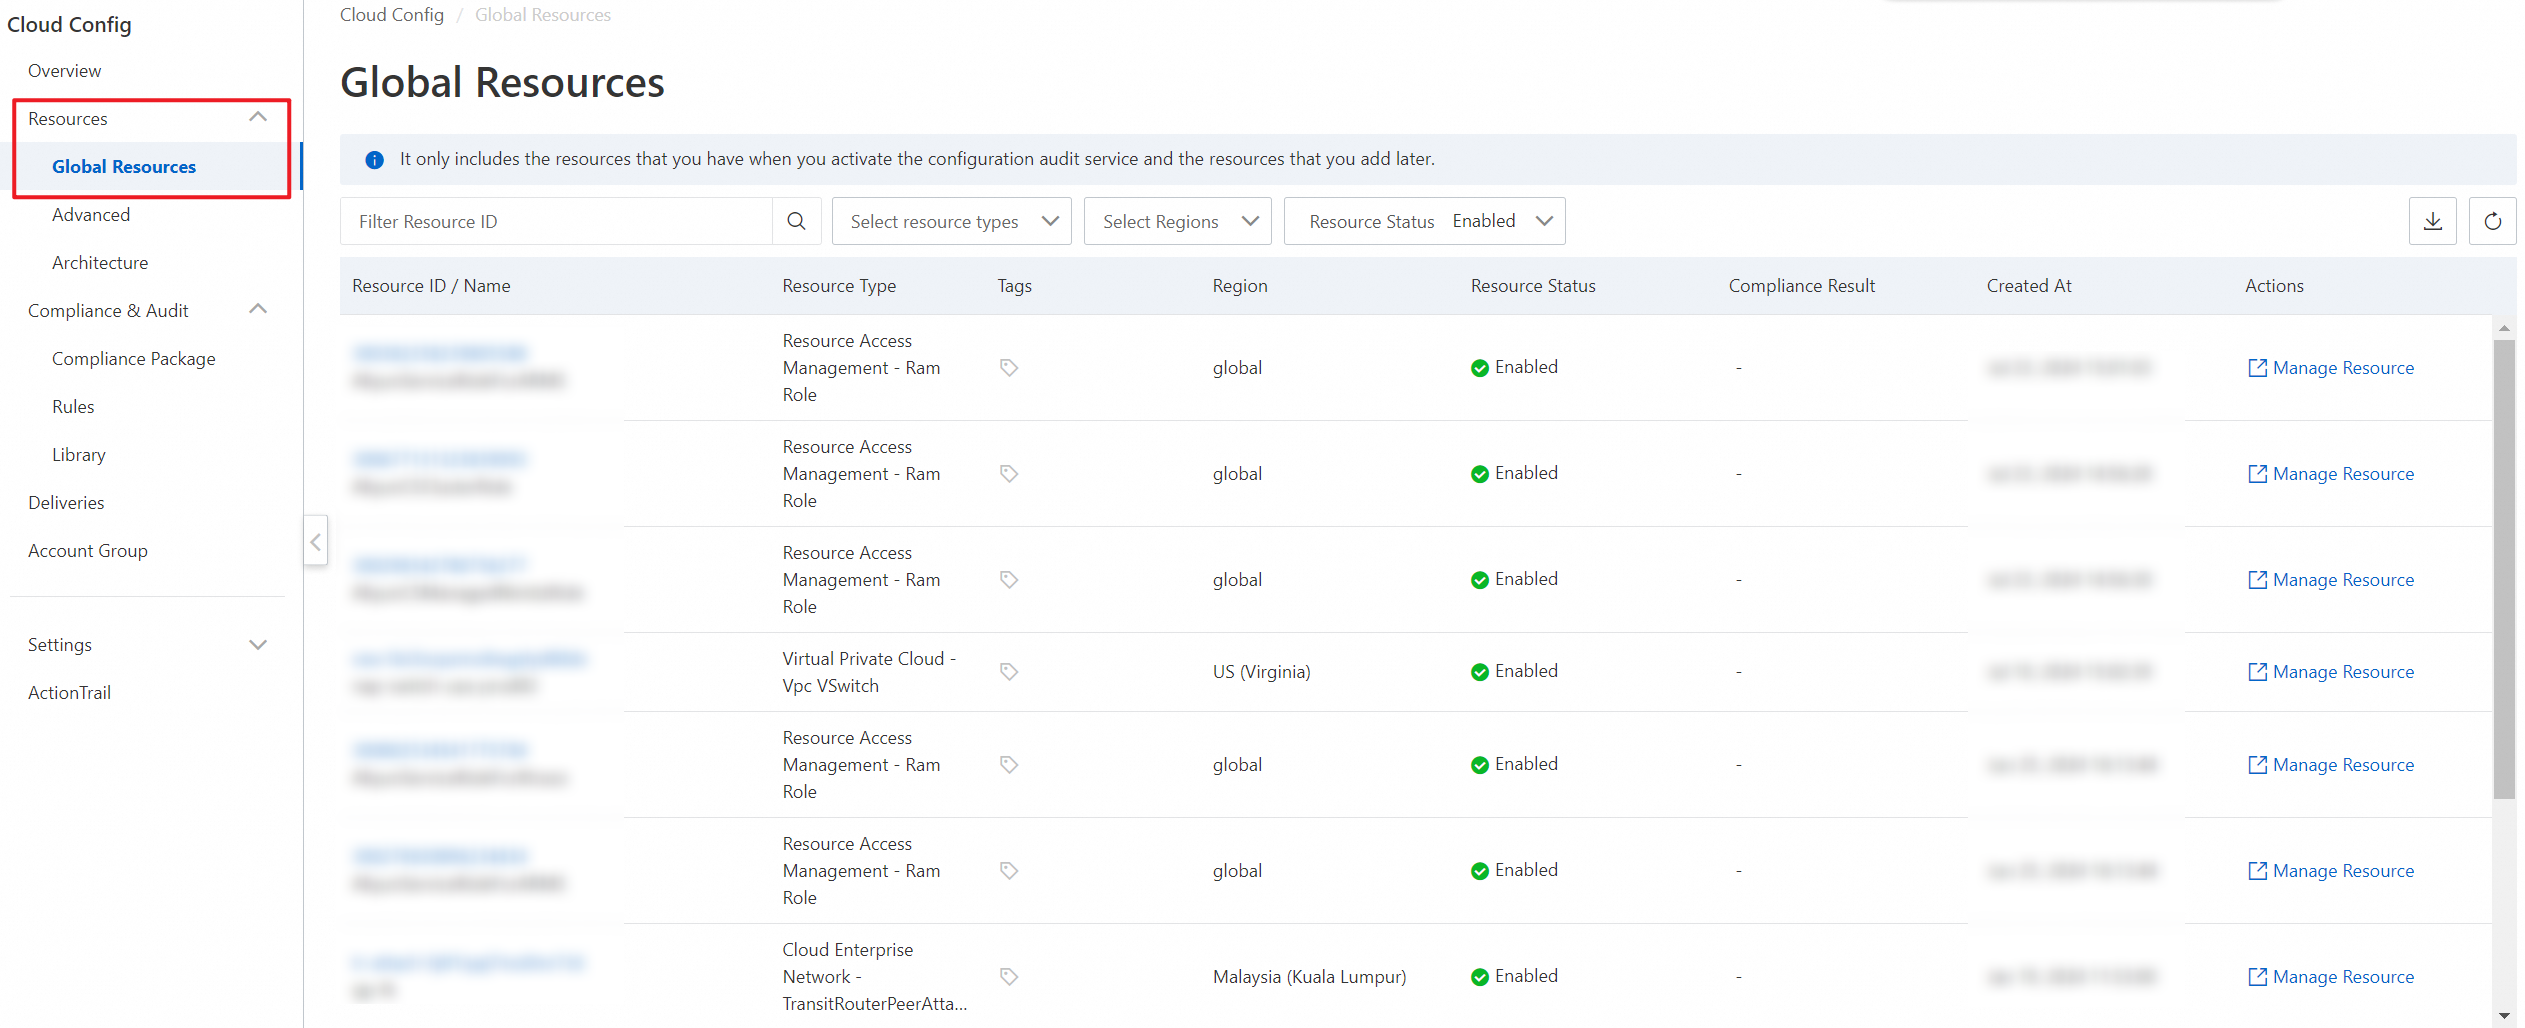This screenshot has height=1028, width=2525.
Task: Click Malaysia (Kuala Lumpur) region cell
Action: coord(1309,977)
